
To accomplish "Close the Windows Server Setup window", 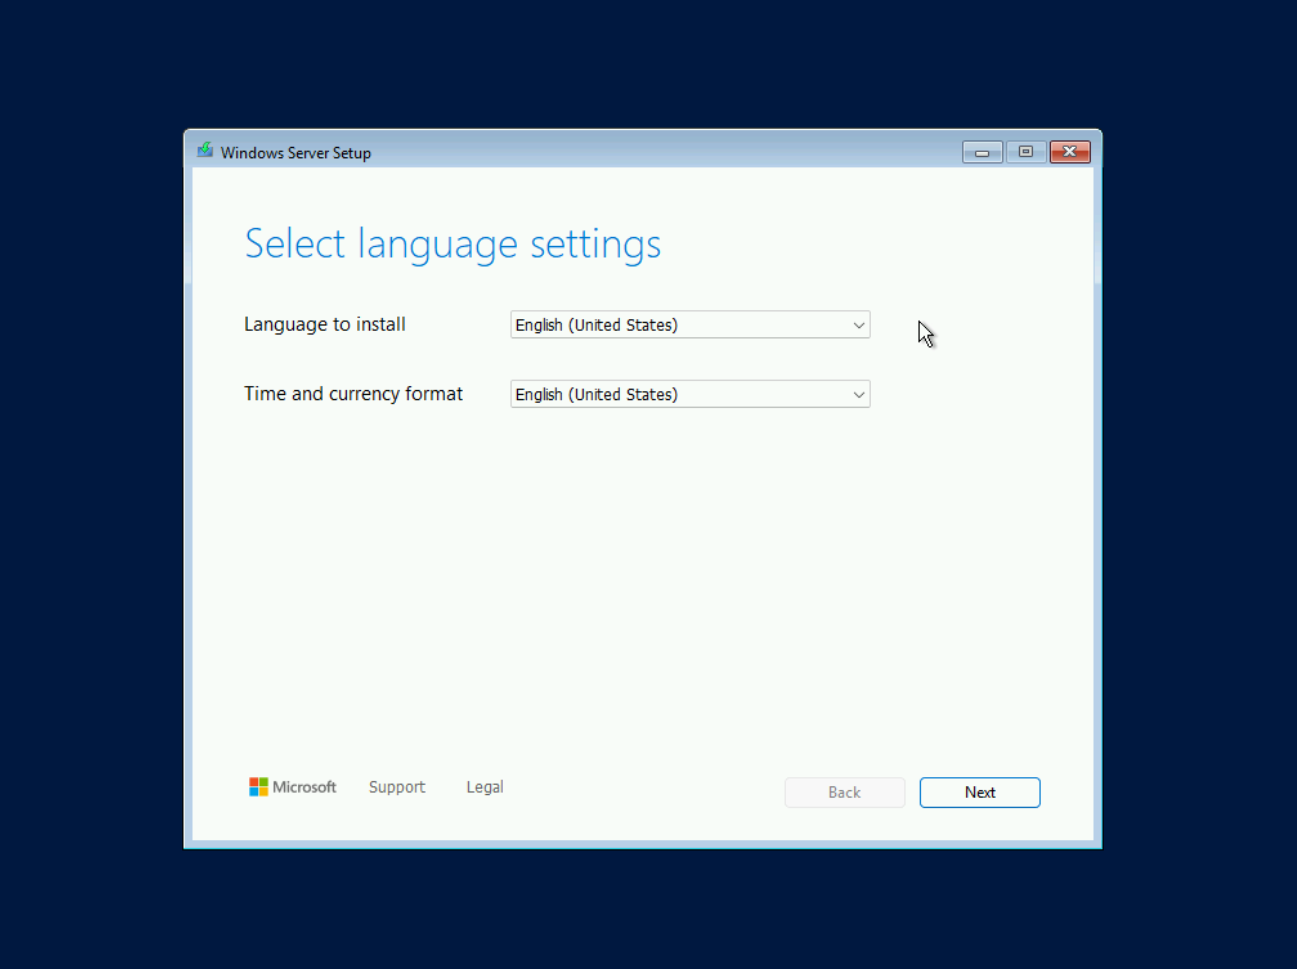I will [x=1070, y=152].
